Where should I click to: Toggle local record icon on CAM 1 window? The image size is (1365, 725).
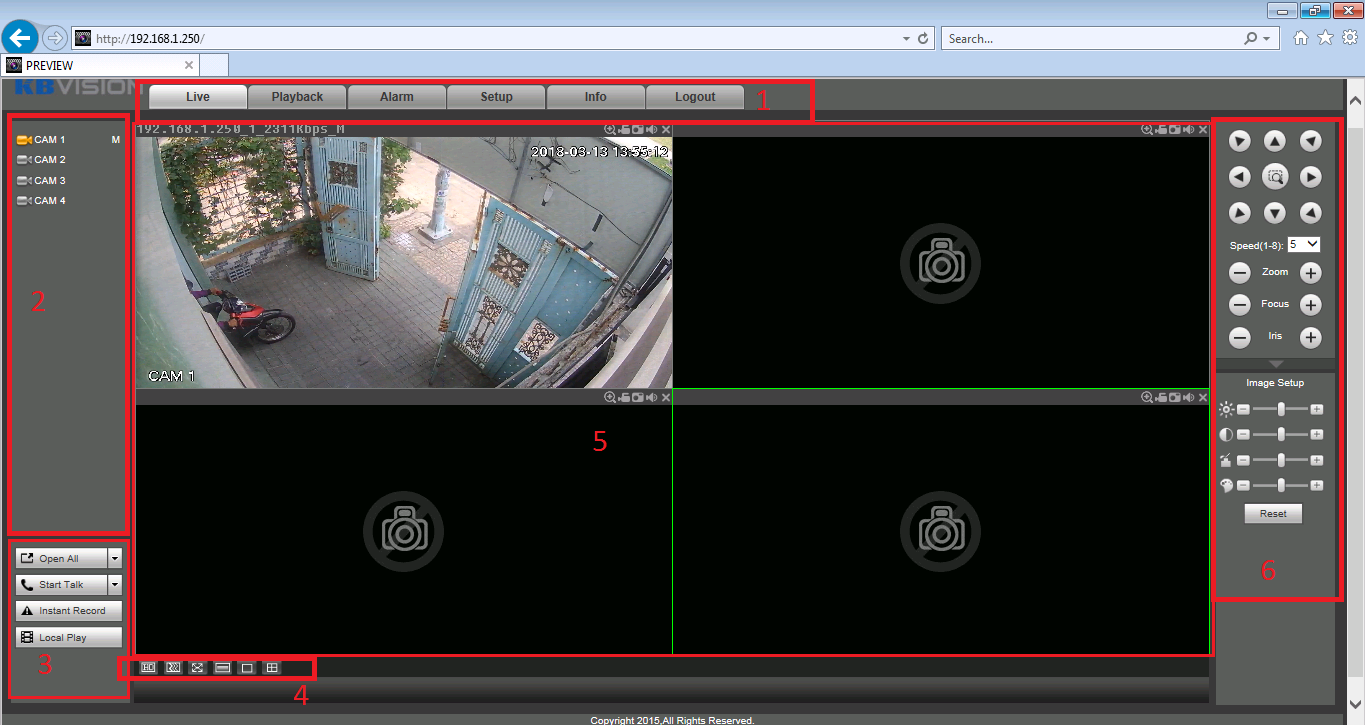pos(624,130)
